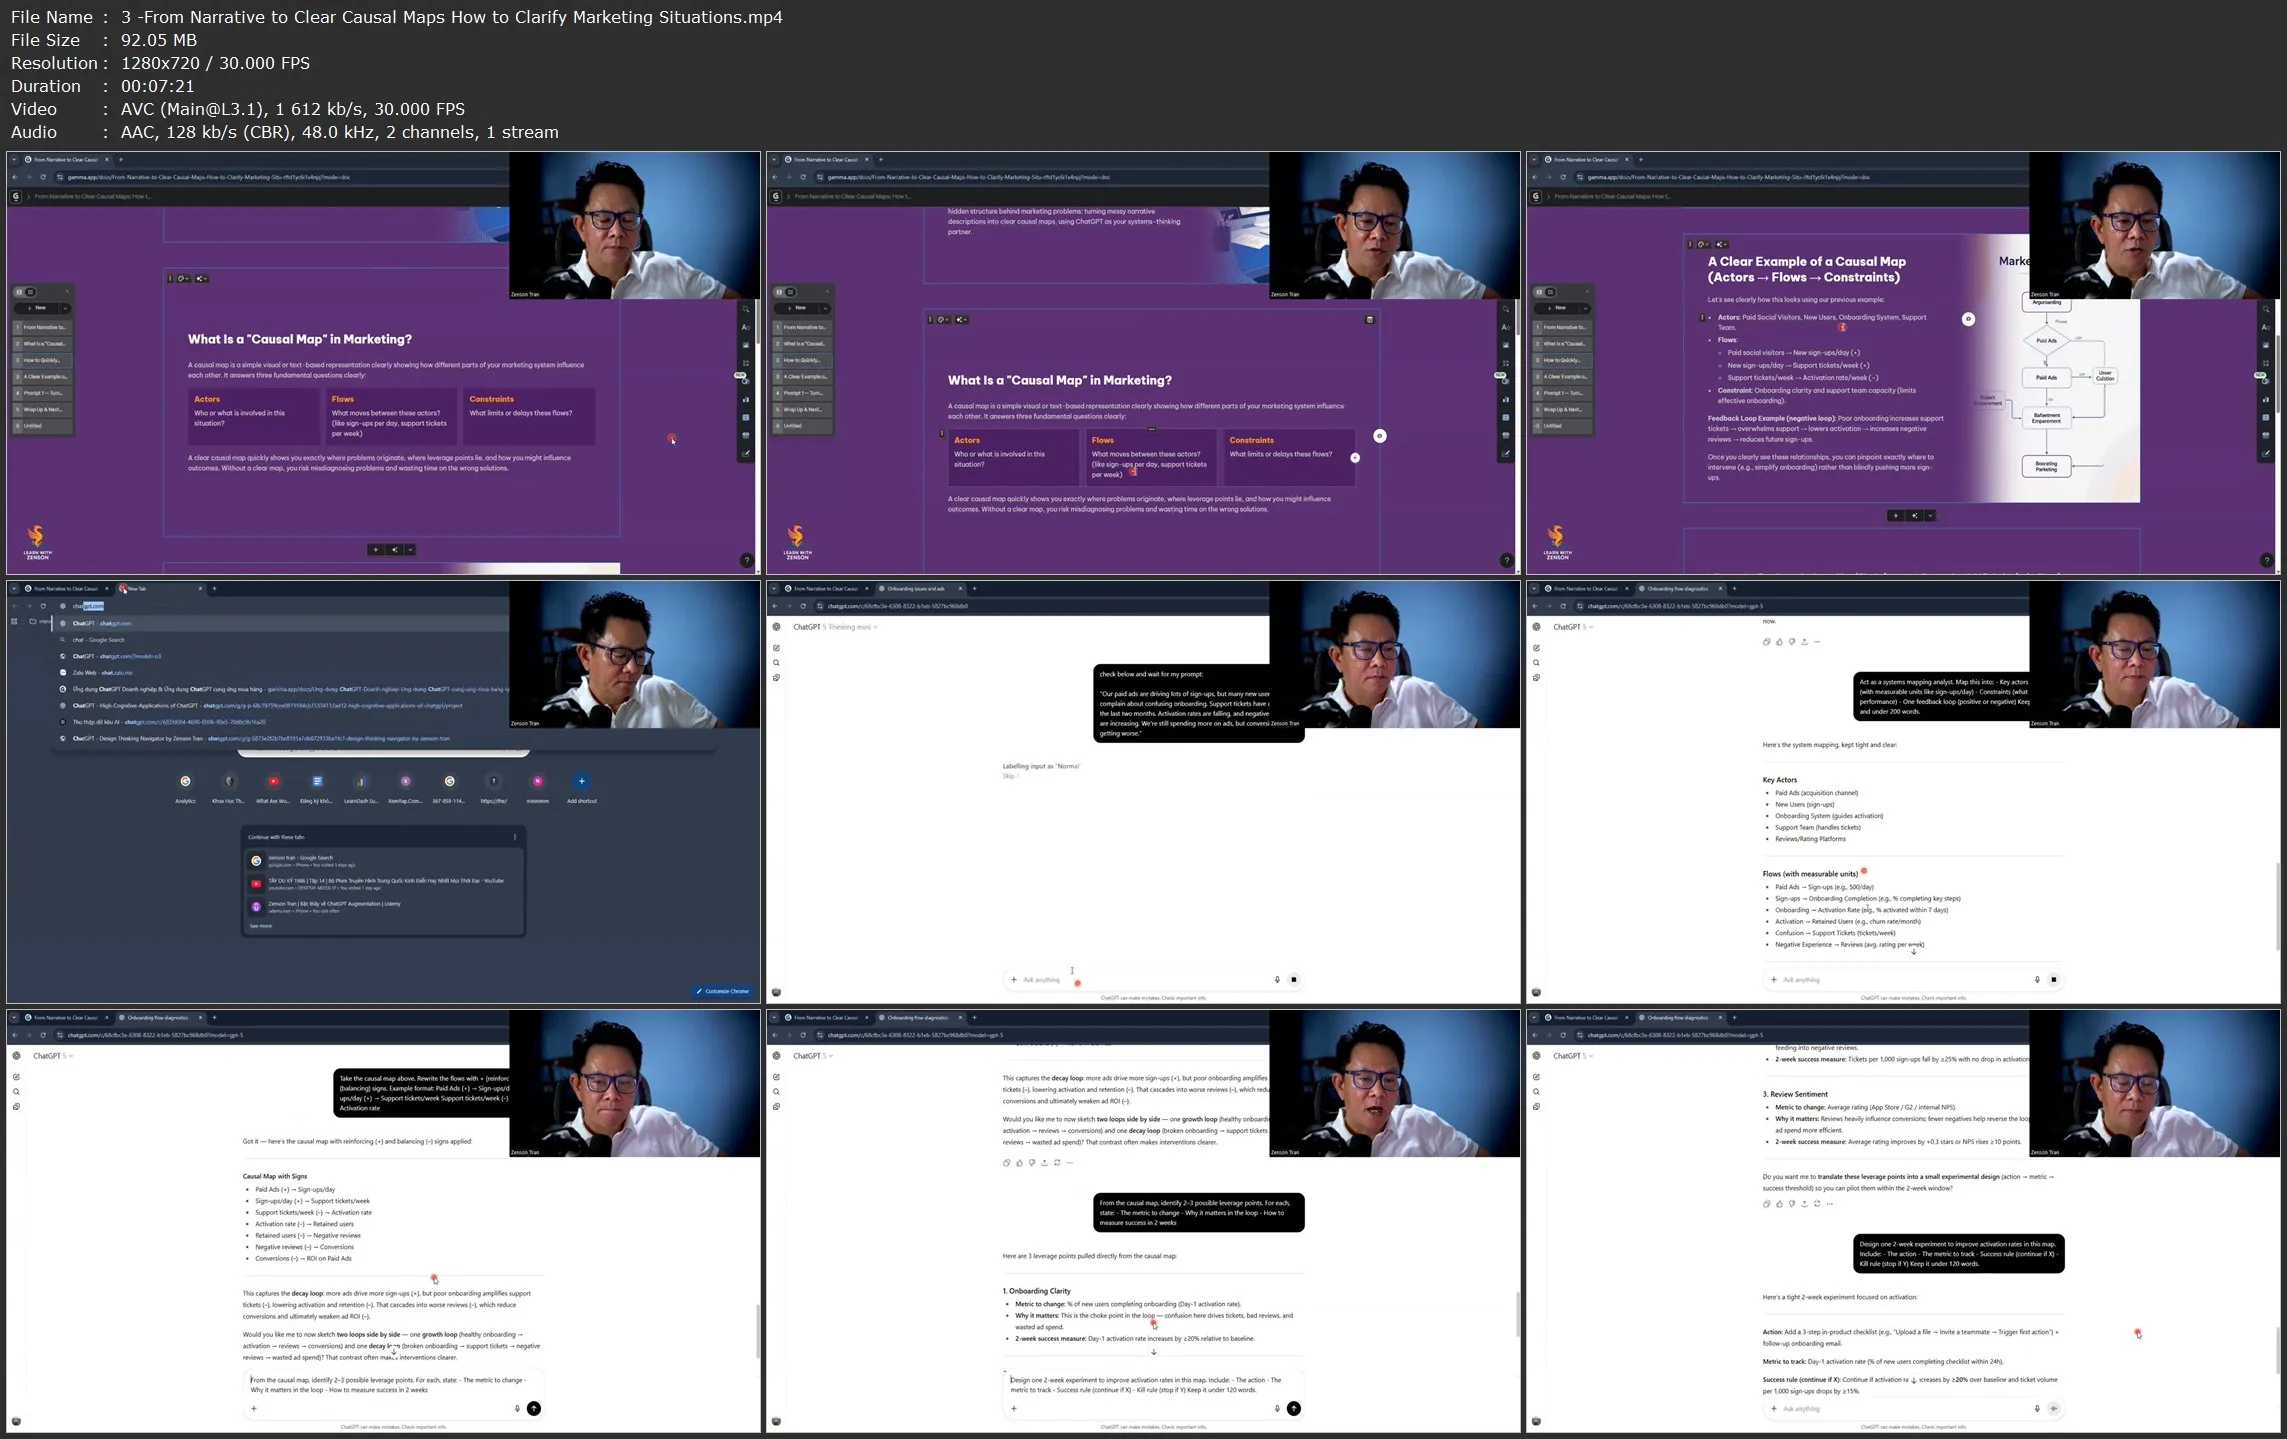
Task: Choose the 'chat - Google Search' suggestion
Action: [x=98, y=640]
